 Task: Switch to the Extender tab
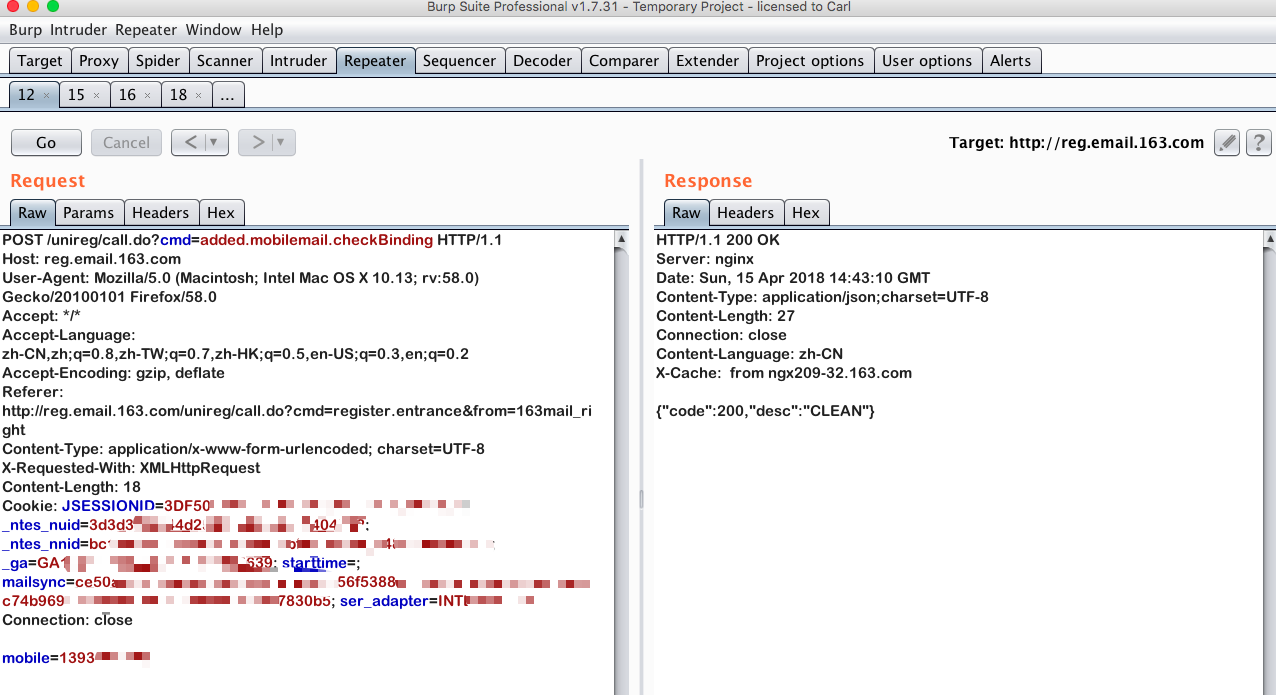click(x=708, y=61)
